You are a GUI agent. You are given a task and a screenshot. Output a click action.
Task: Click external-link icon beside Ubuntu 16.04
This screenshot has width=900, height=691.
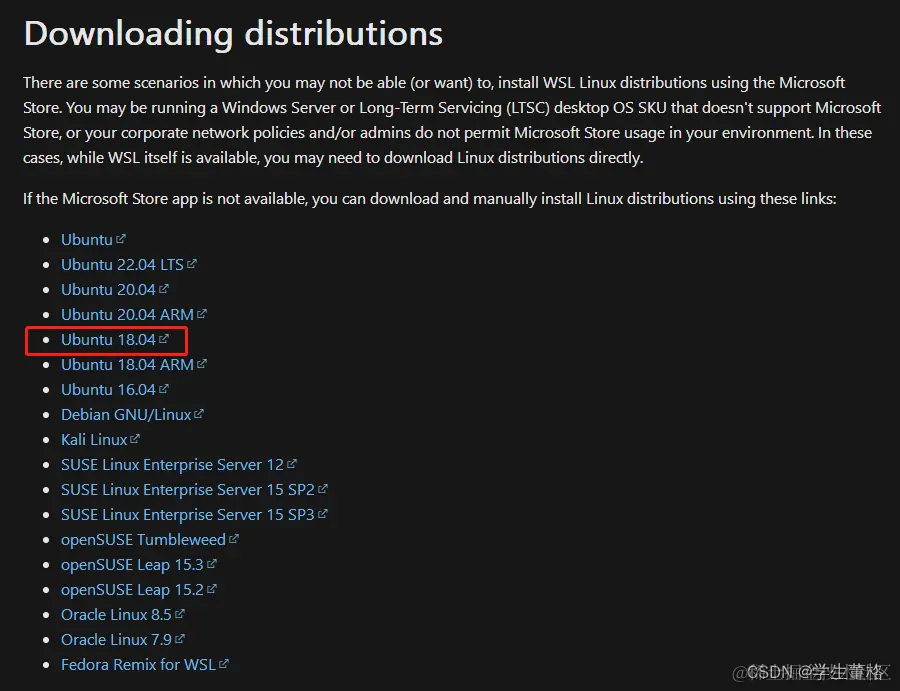pyautogui.click(x=164, y=389)
